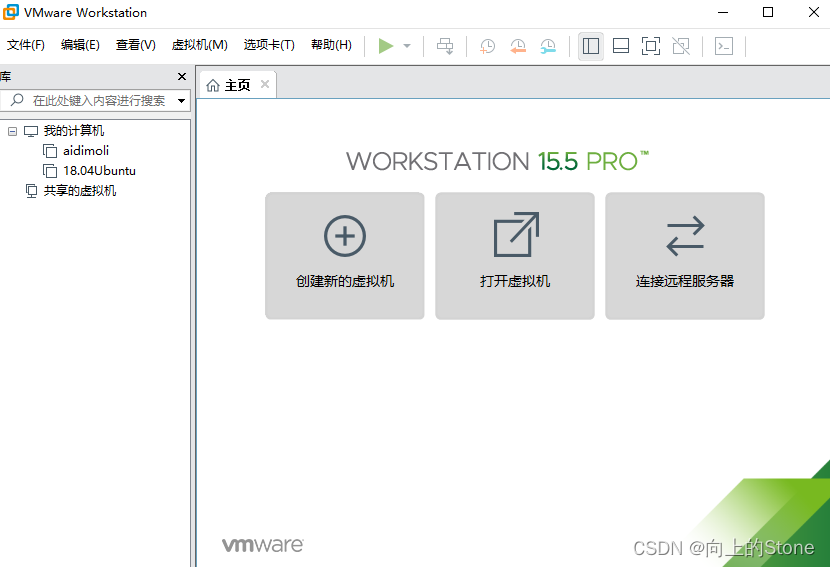This screenshot has width=830, height=567.
Task: Open the 选项卡(T) menu
Action: (x=269, y=45)
